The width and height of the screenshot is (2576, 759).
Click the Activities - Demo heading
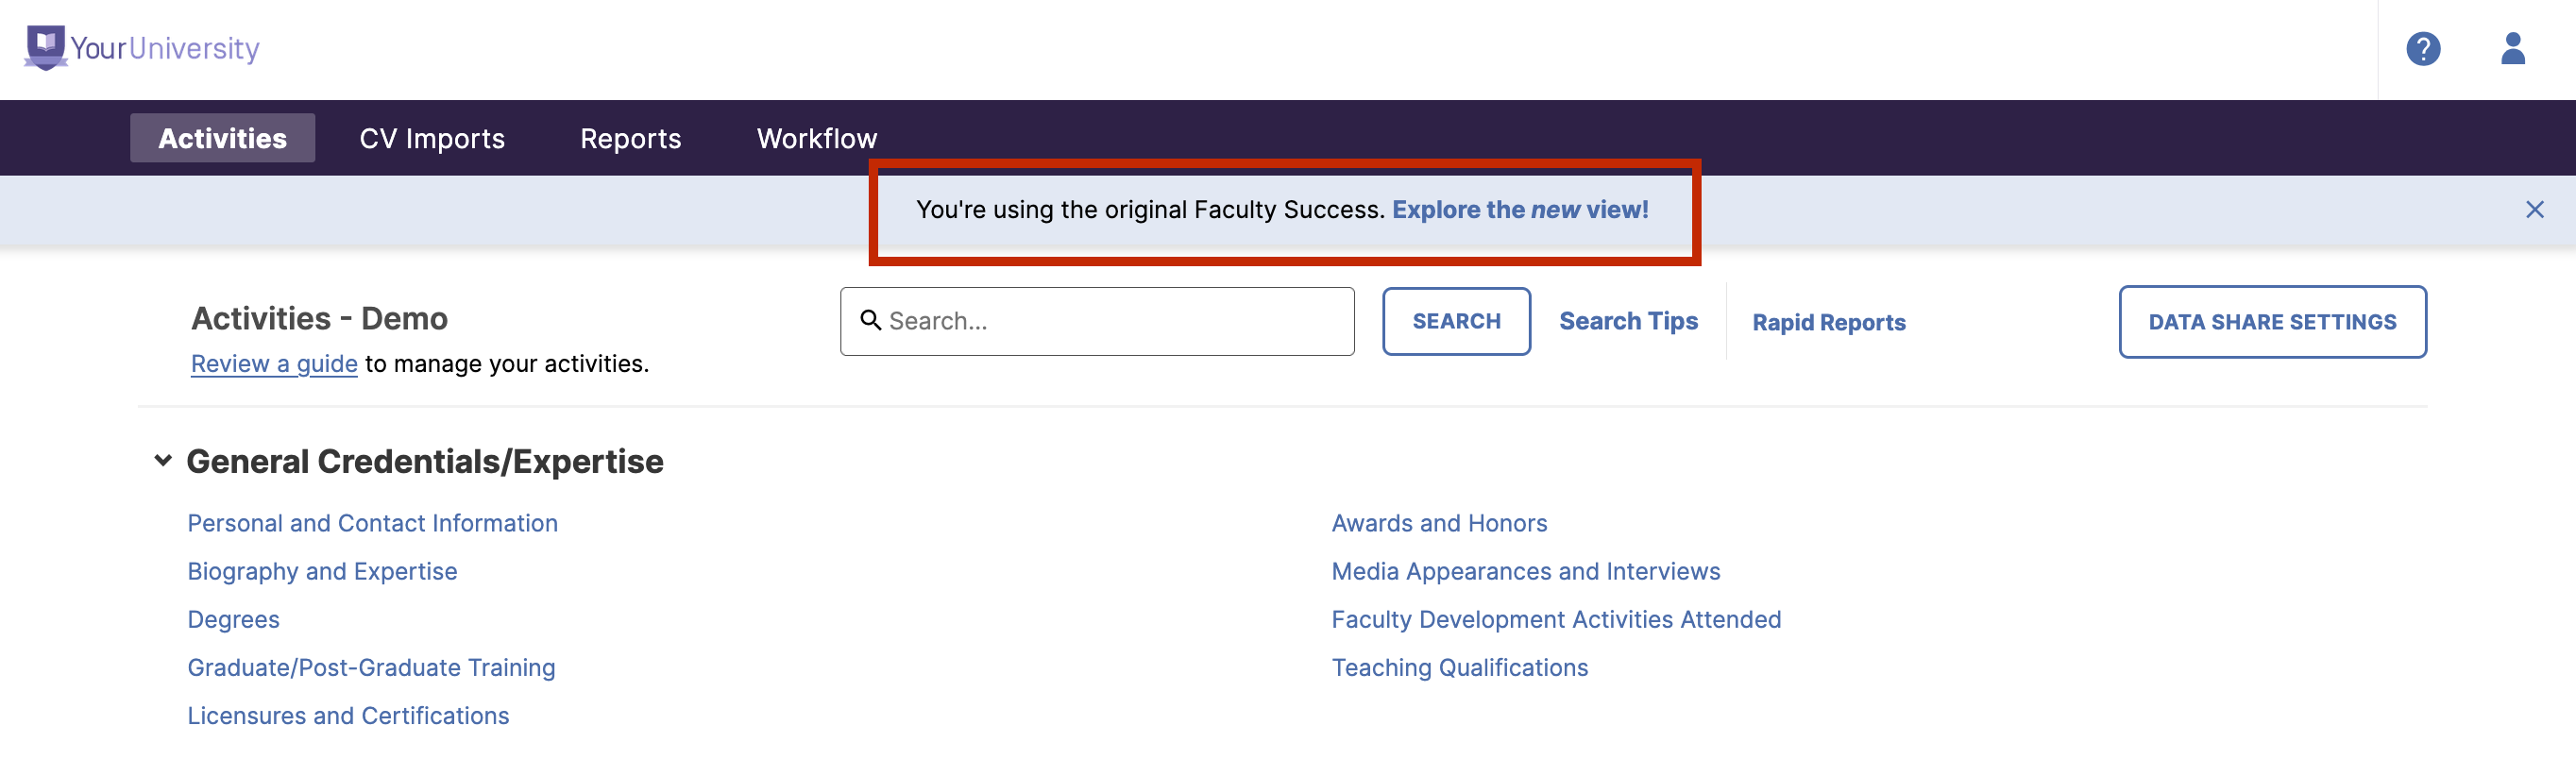click(x=319, y=318)
